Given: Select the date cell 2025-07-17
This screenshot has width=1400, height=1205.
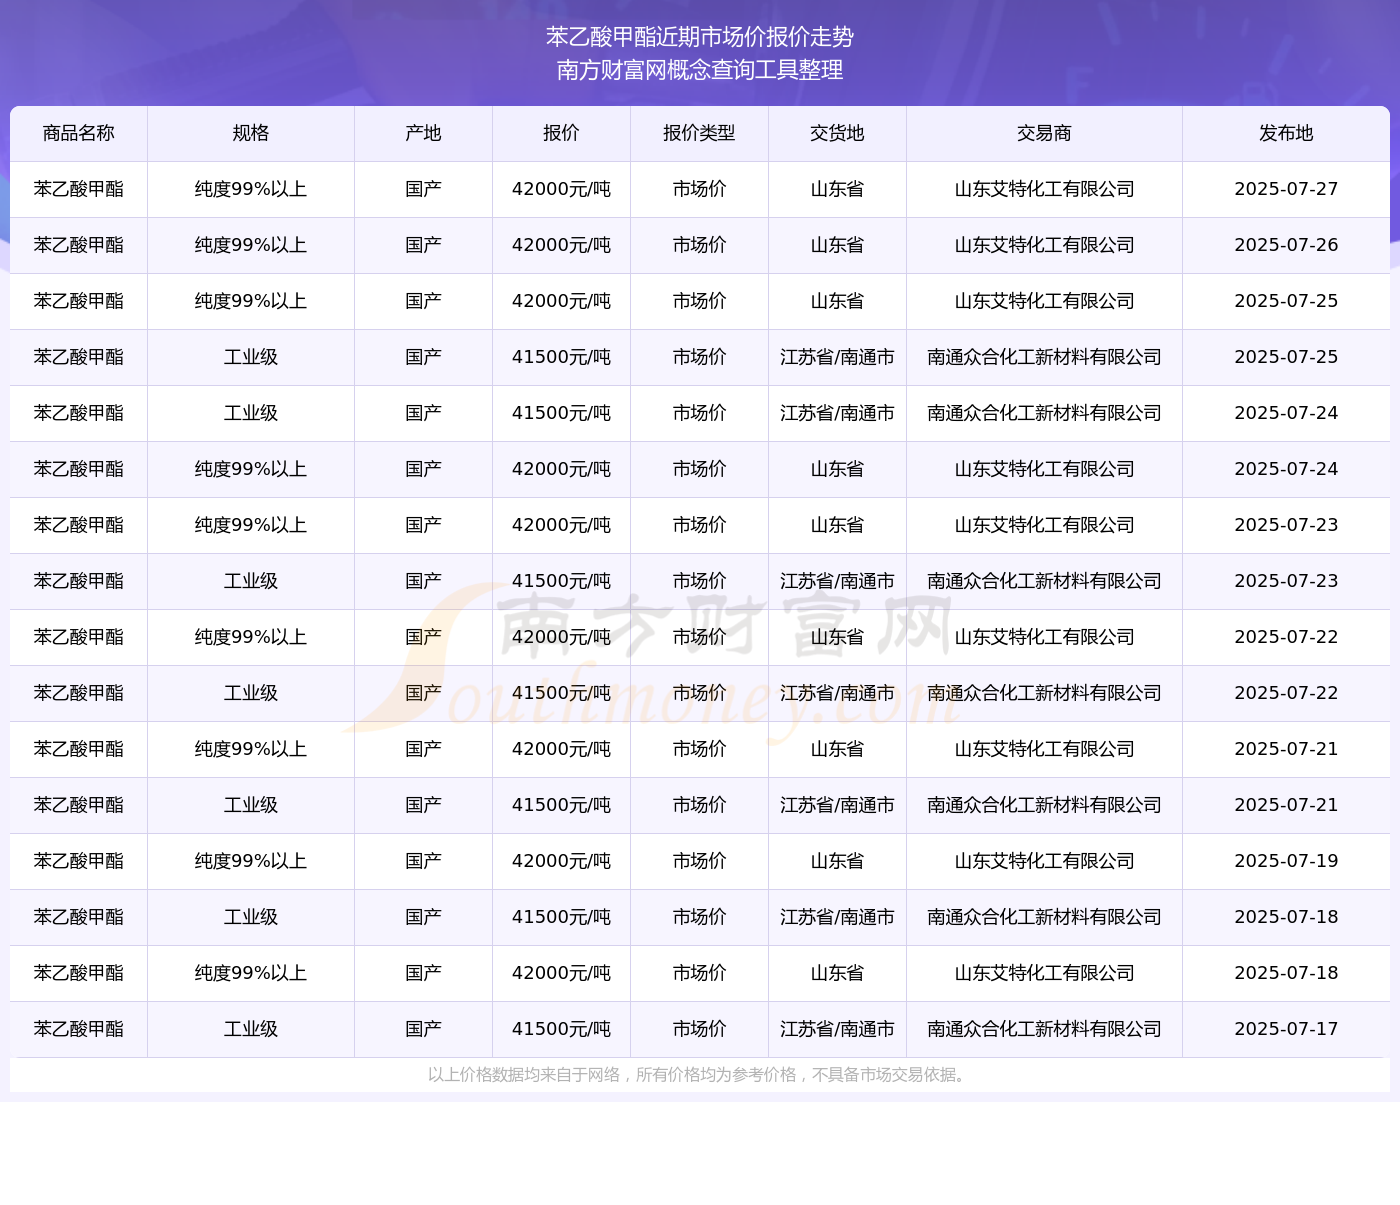Looking at the screenshot, I should tap(1286, 1029).
